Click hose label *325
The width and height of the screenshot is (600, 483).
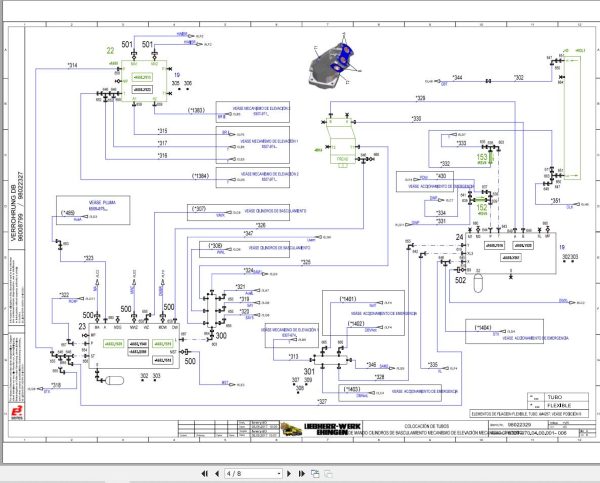(305, 262)
